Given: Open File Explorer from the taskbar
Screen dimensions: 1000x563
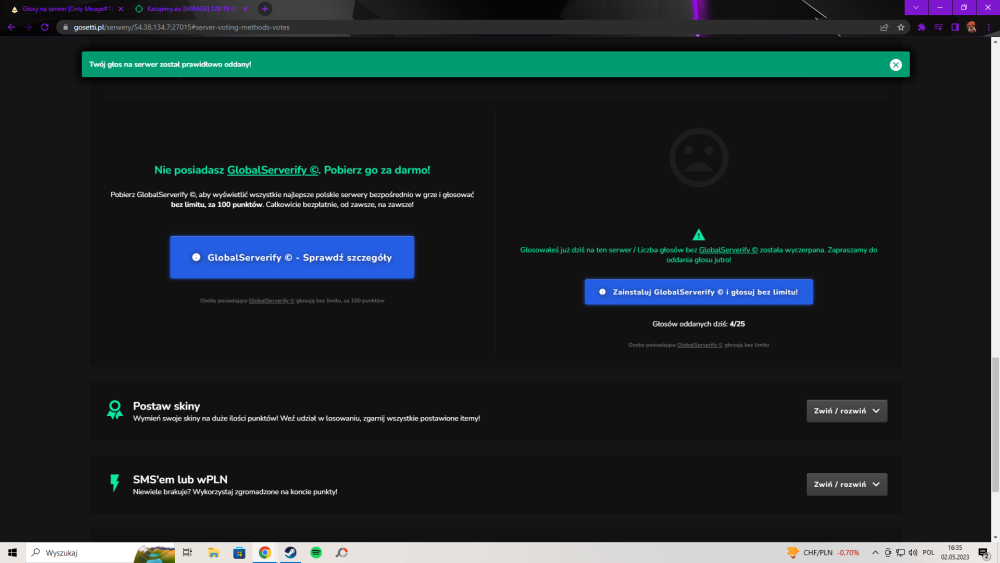Looking at the screenshot, I should point(214,552).
